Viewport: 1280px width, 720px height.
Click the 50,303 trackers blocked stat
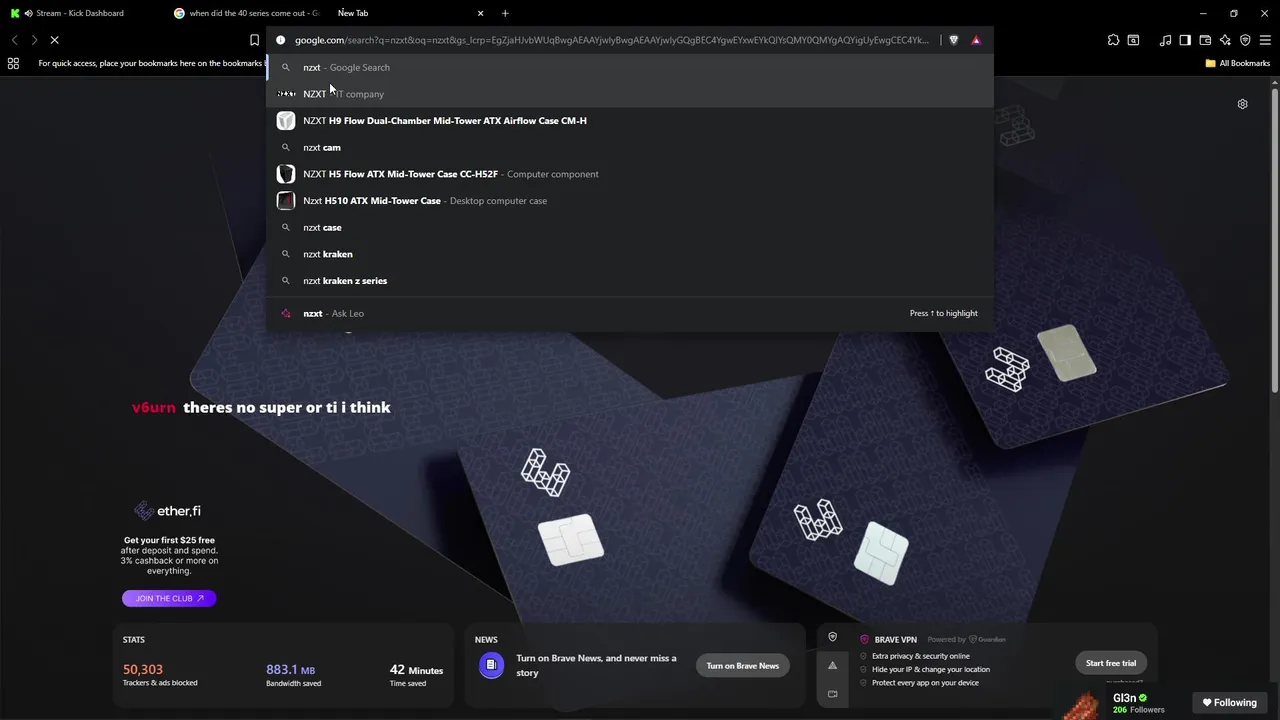(x=160, y=675)
